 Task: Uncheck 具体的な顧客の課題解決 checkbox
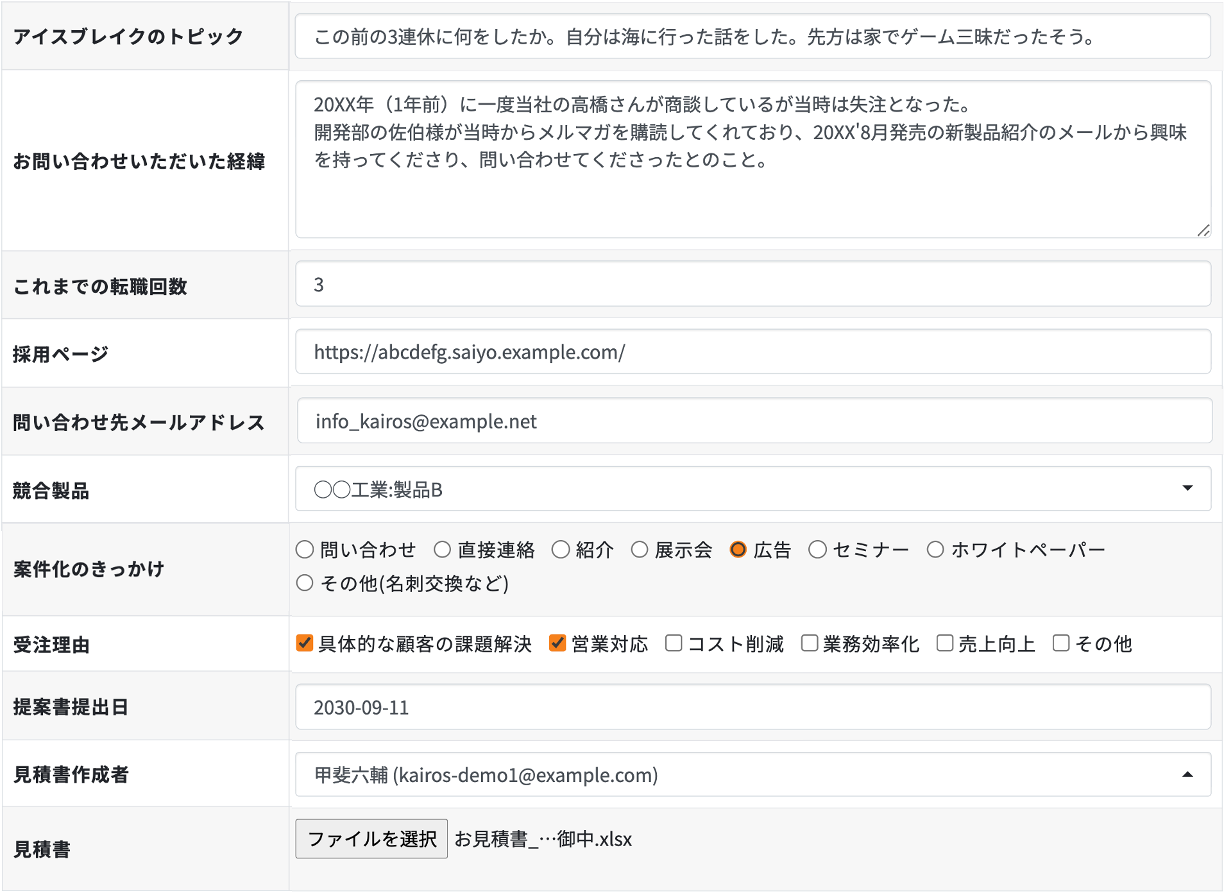pos(305,644)
